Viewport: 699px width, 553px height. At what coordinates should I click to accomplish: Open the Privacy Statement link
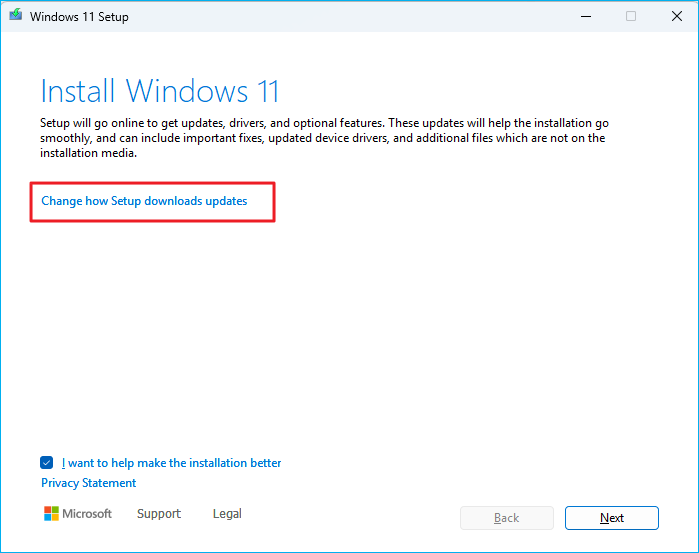pos(88,483)
